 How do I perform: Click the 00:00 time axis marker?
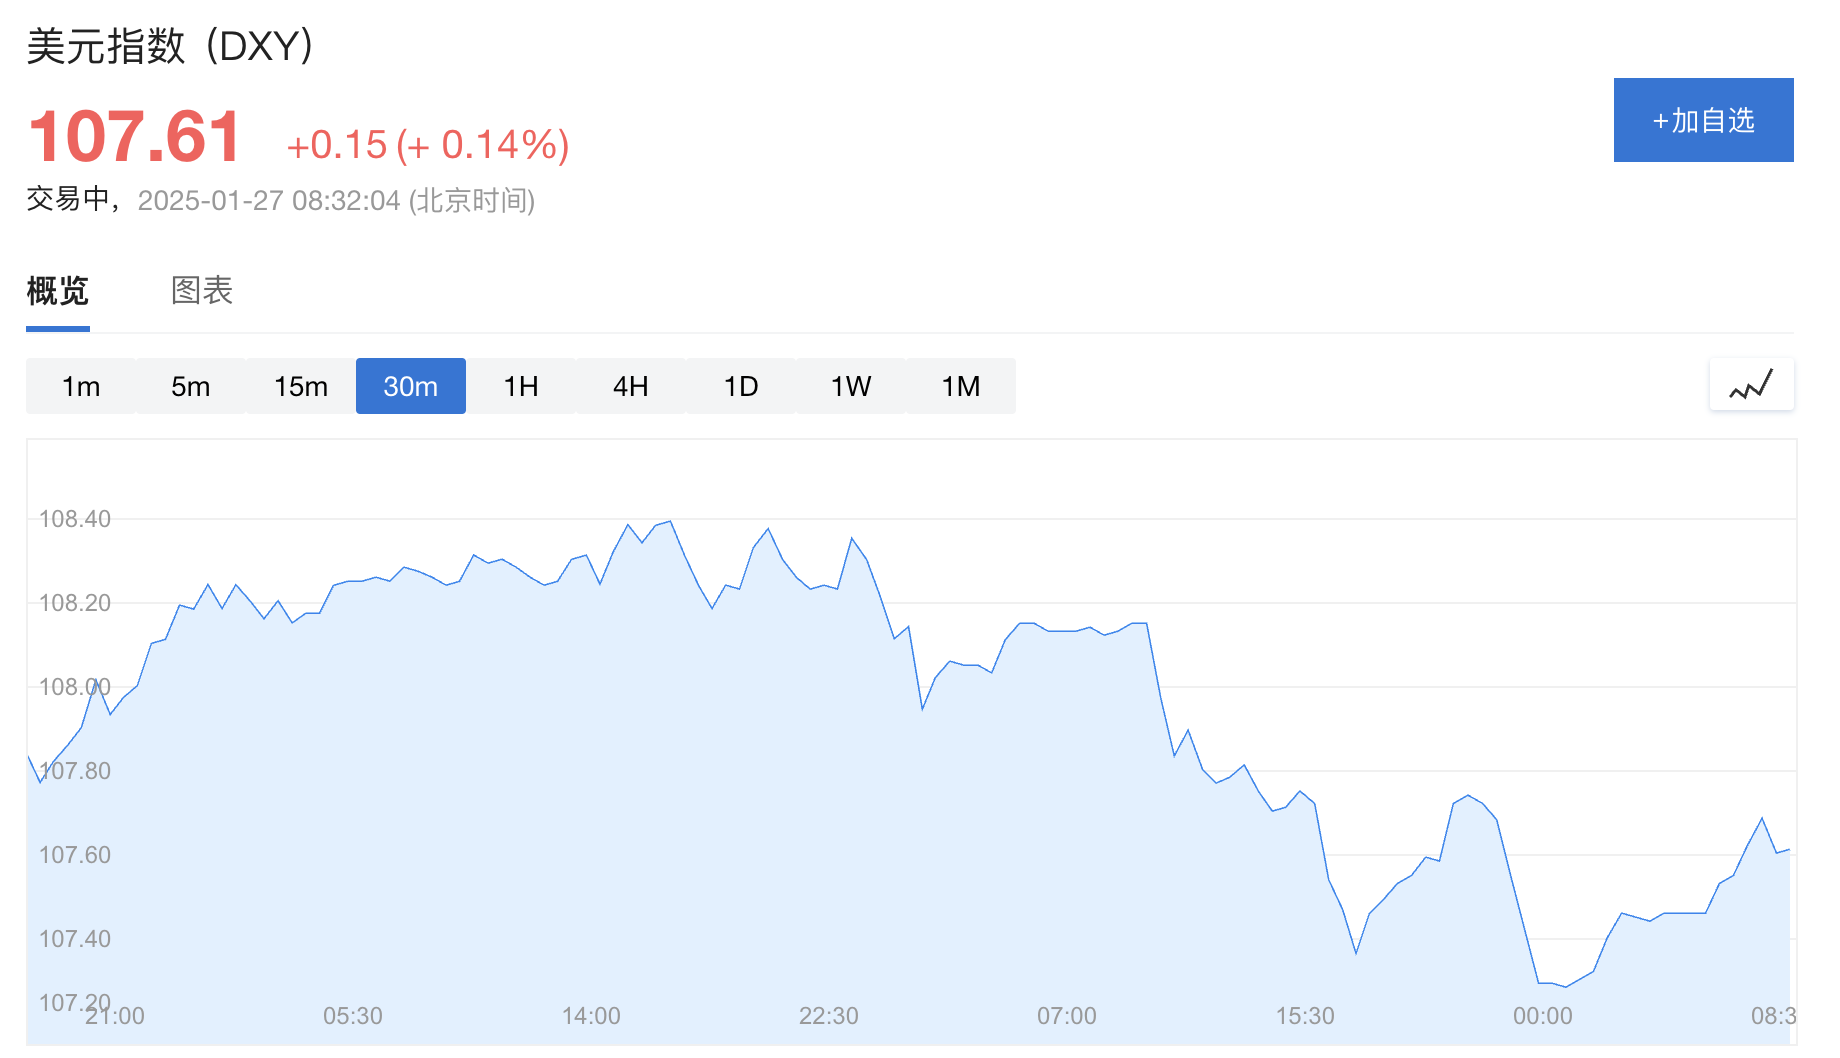(x=1543, y=1016)
